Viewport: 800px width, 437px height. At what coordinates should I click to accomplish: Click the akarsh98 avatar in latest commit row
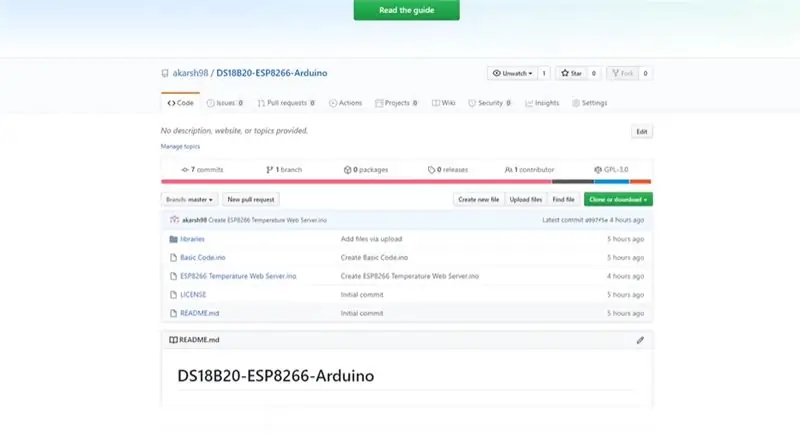[174, 220]
